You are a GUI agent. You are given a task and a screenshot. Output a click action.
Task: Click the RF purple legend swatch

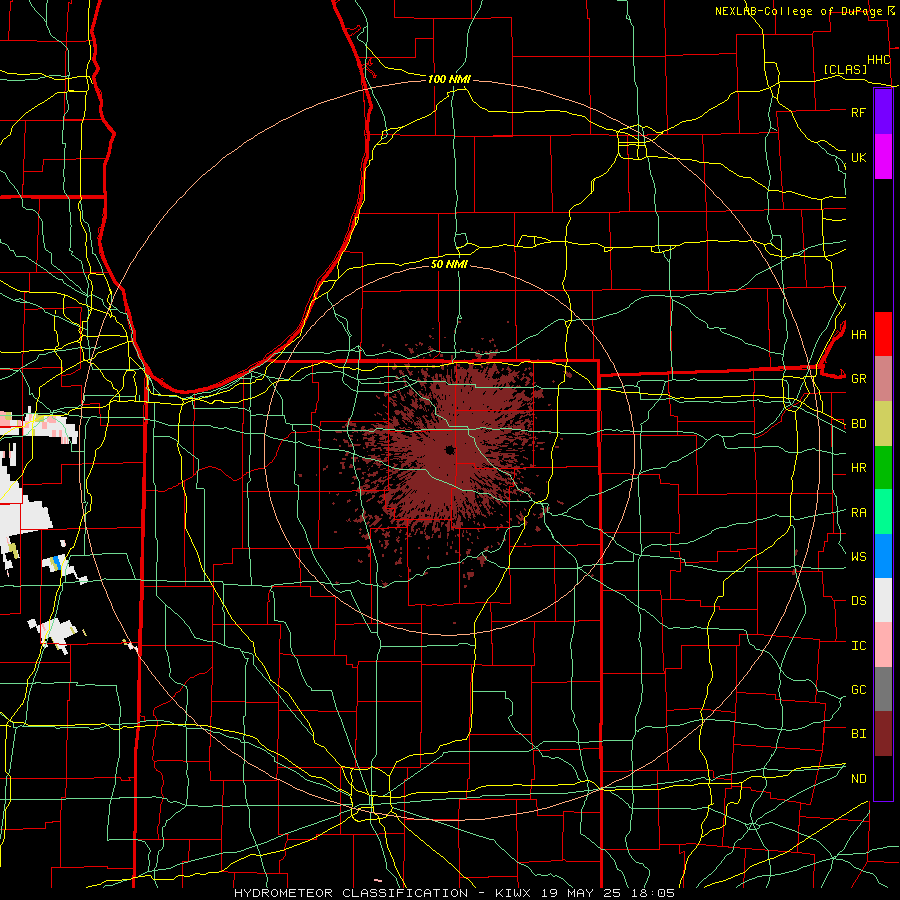click(883, 112)
